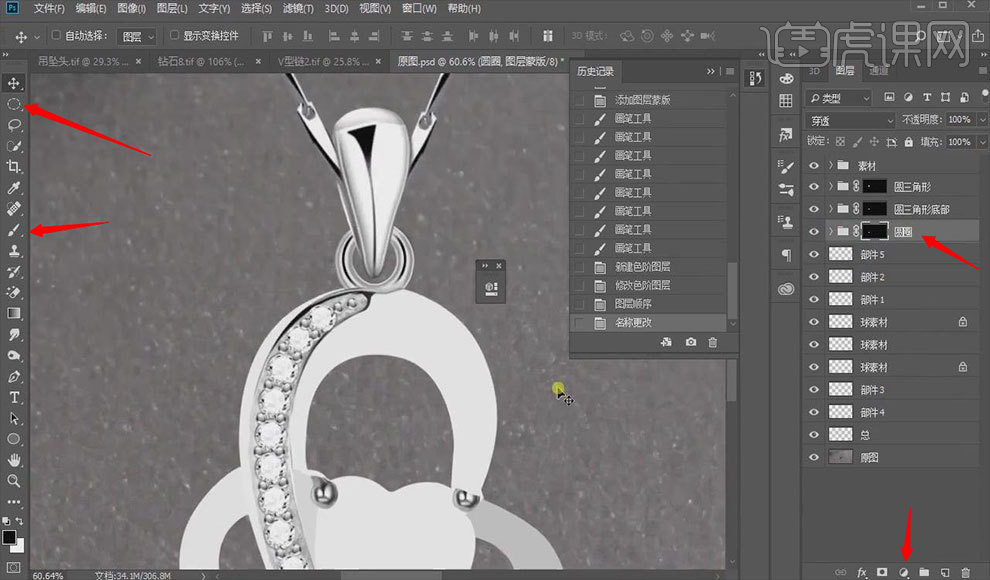Enable the 显示变换控件 checkbox
The width and height of the screenshot is (990, 580).
[175, 36]
